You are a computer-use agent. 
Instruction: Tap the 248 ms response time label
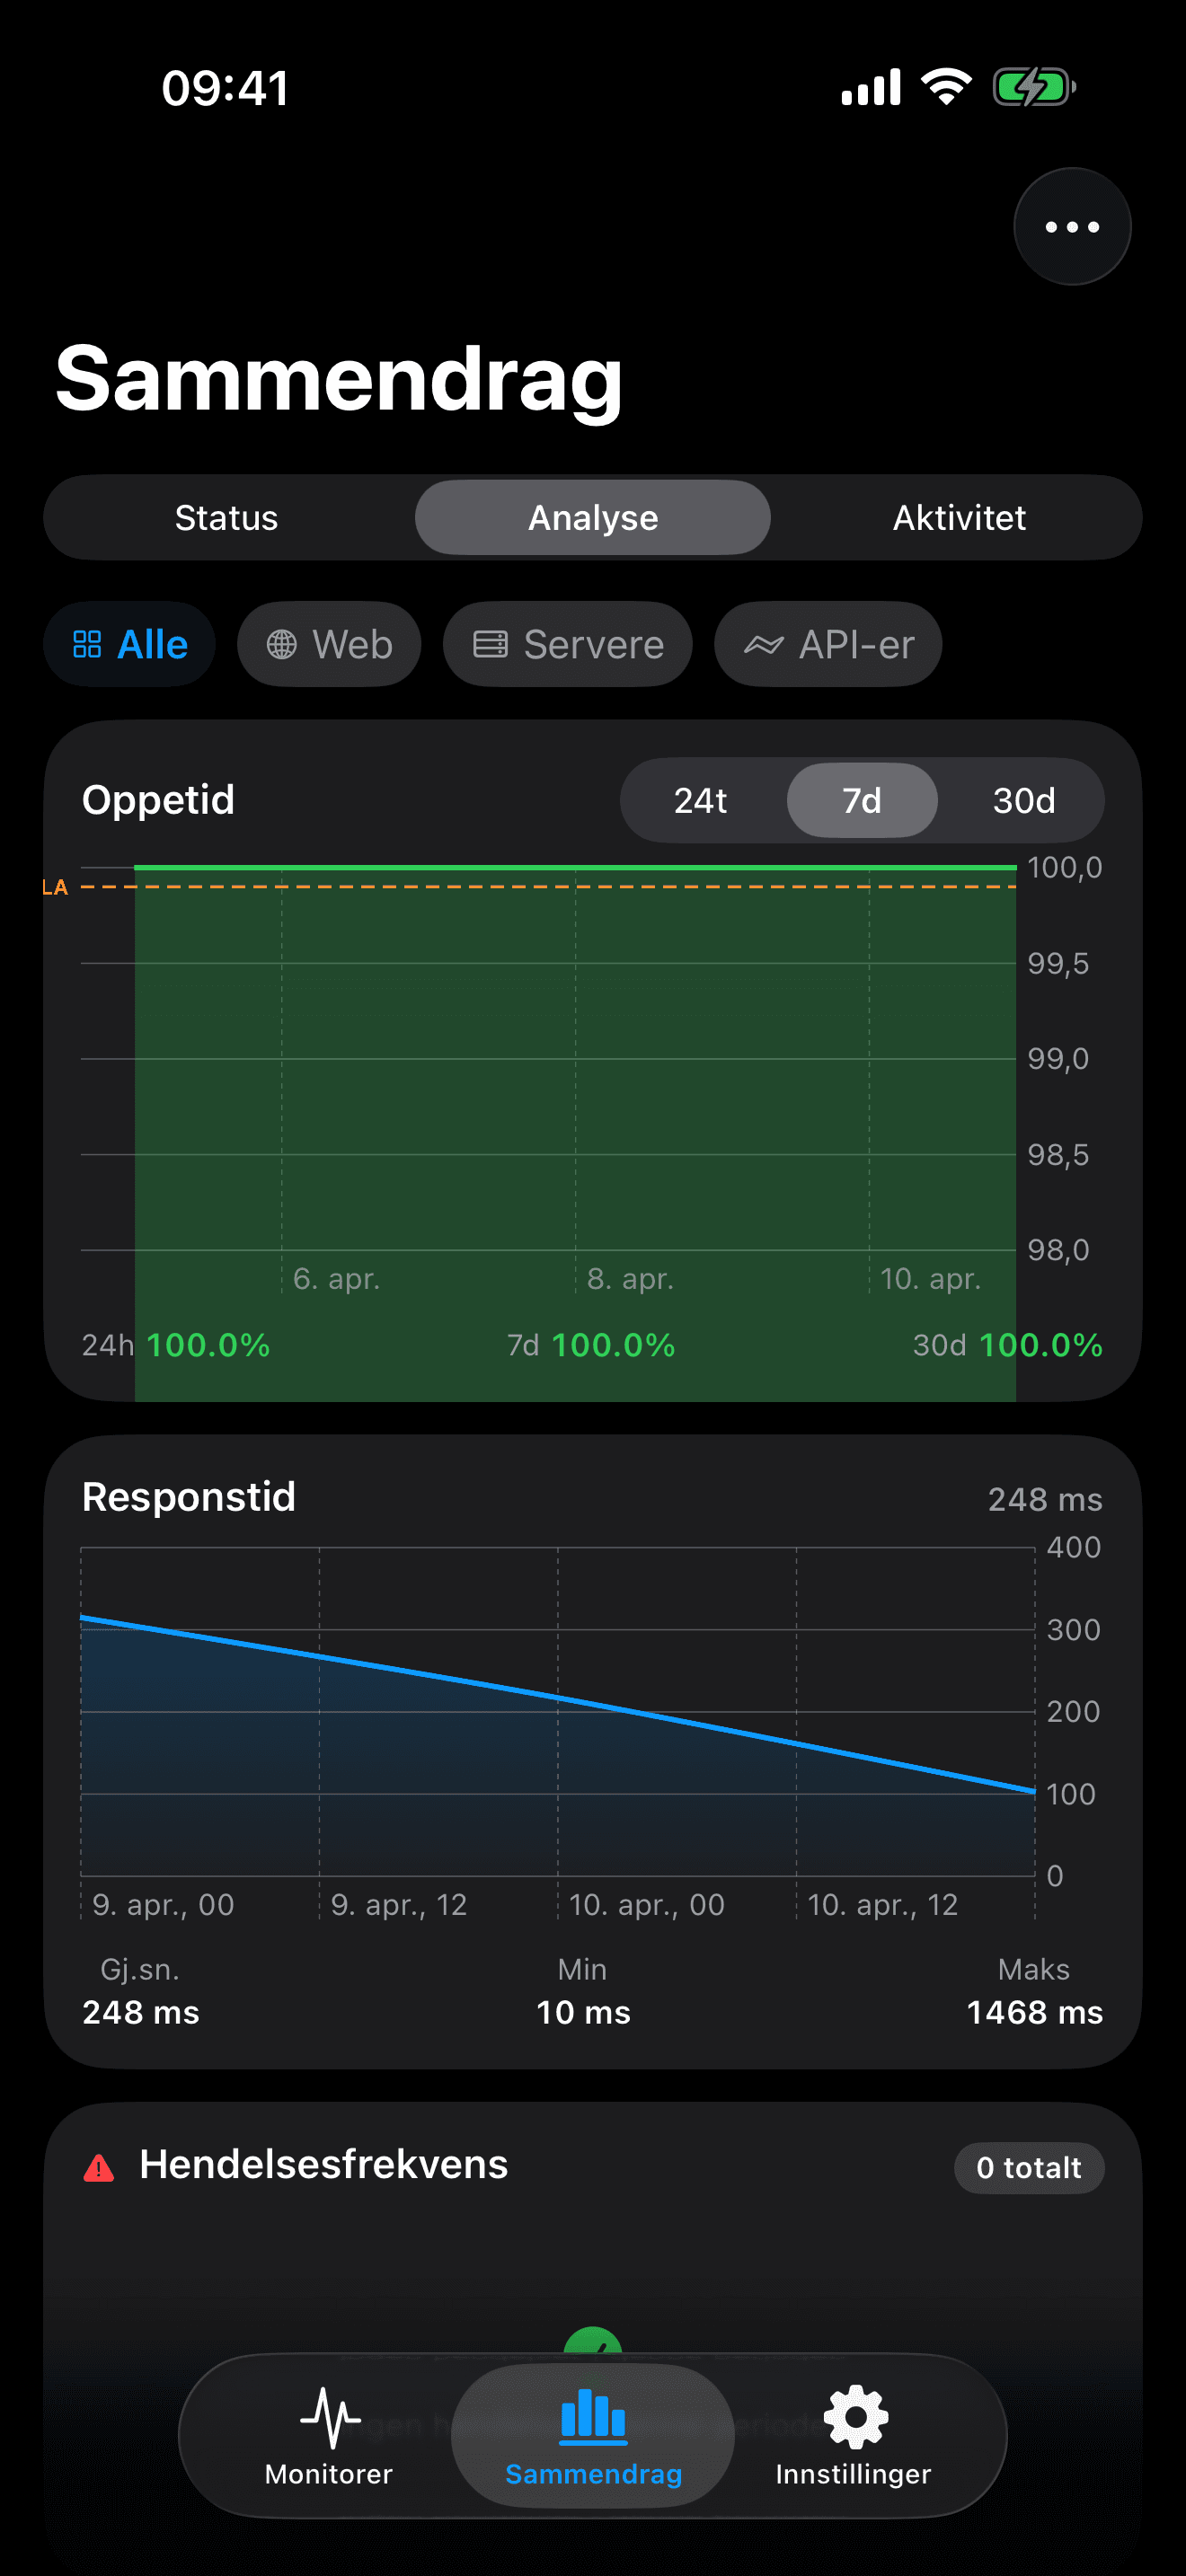pos(1044,1499)
